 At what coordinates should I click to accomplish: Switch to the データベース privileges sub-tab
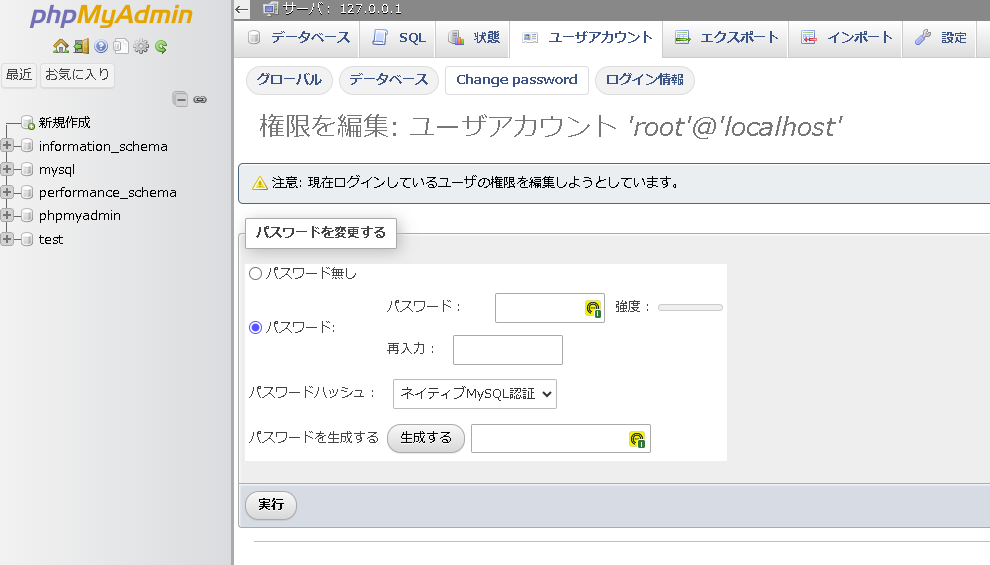(x=389, y=80)
